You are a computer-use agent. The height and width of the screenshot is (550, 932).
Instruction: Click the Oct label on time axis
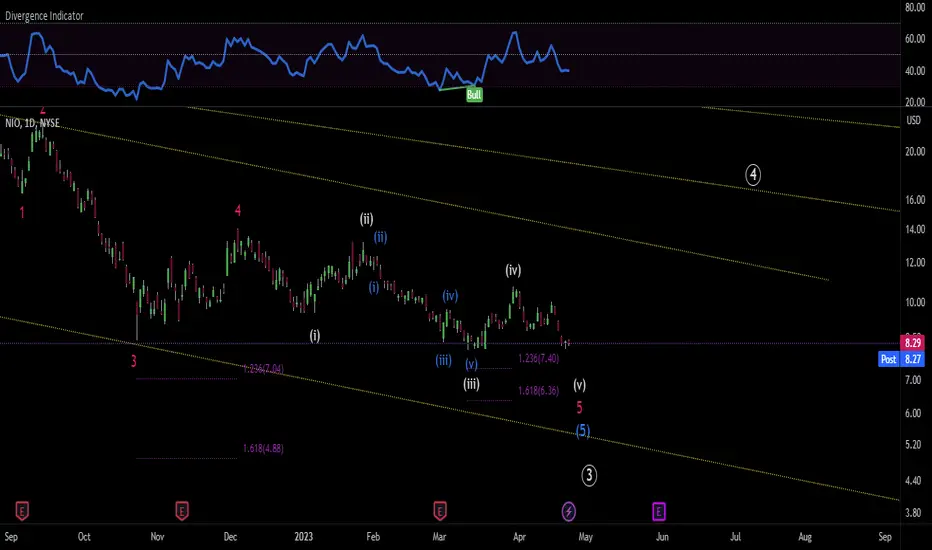84,536
